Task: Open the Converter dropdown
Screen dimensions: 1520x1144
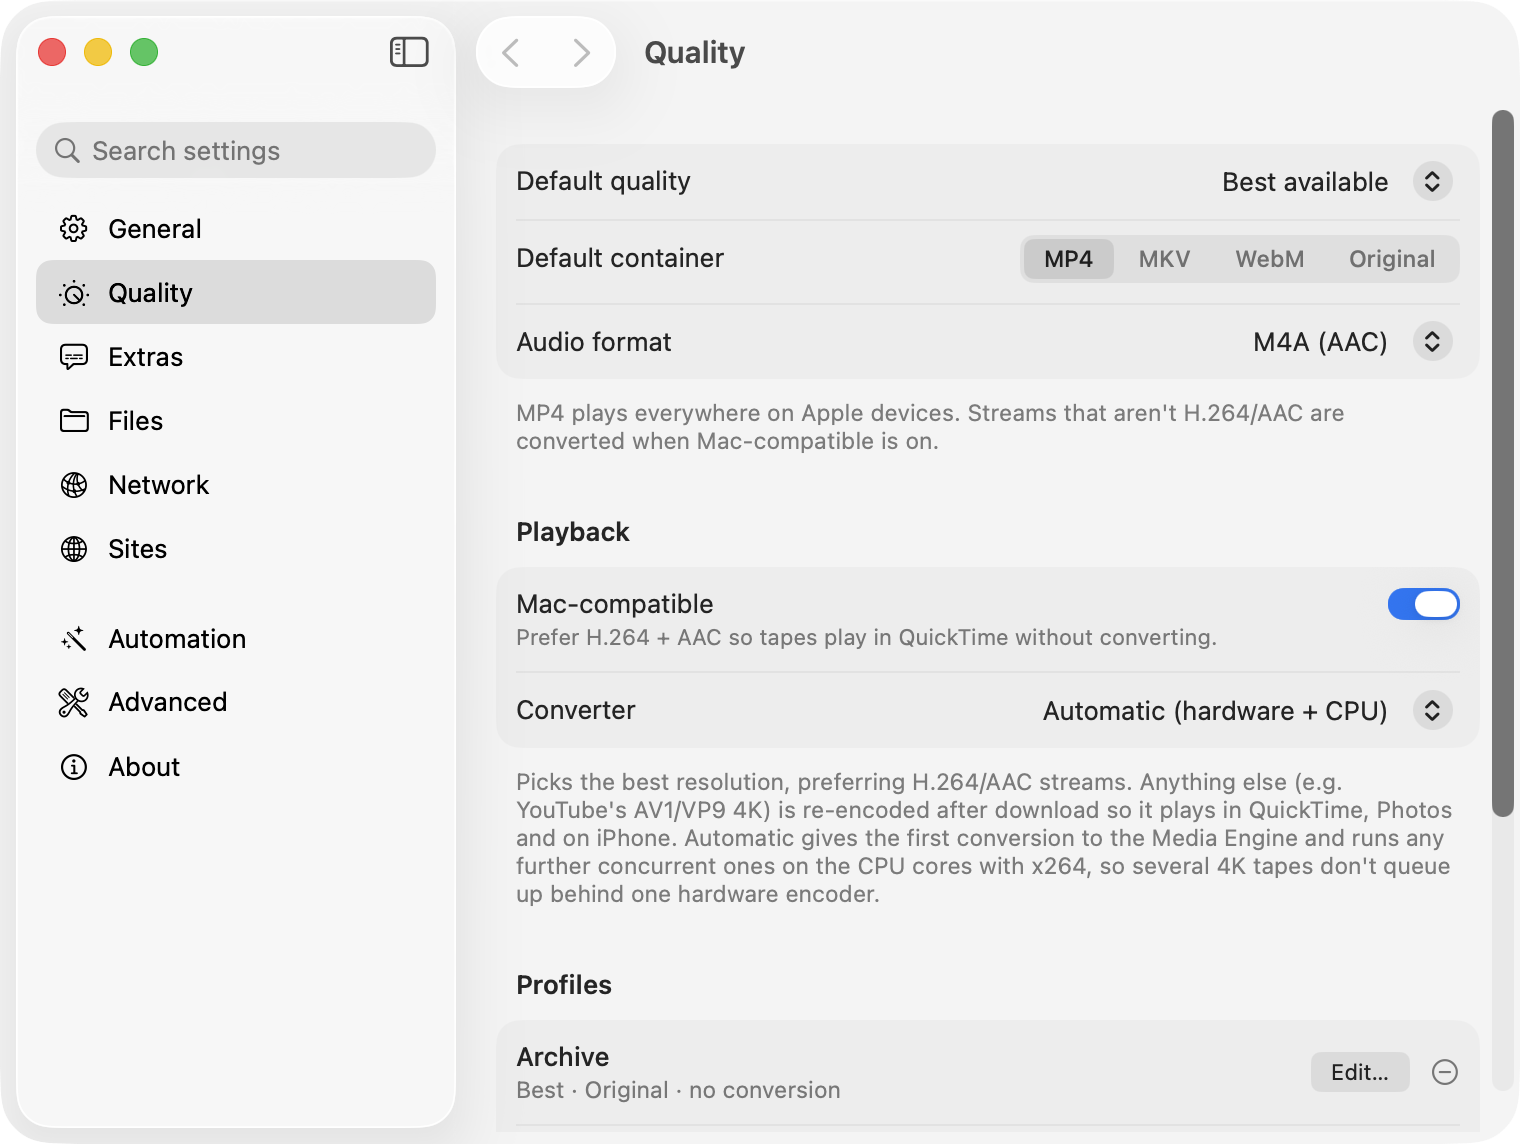Action: [x=1433, y=710]
